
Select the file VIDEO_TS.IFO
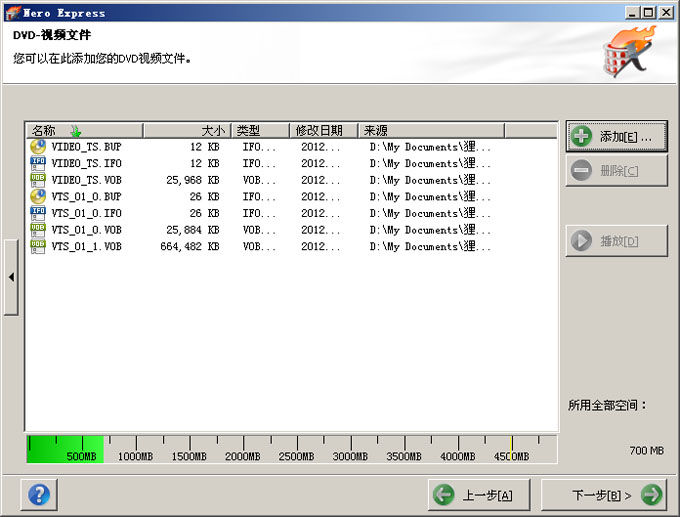tap(86, 164)
